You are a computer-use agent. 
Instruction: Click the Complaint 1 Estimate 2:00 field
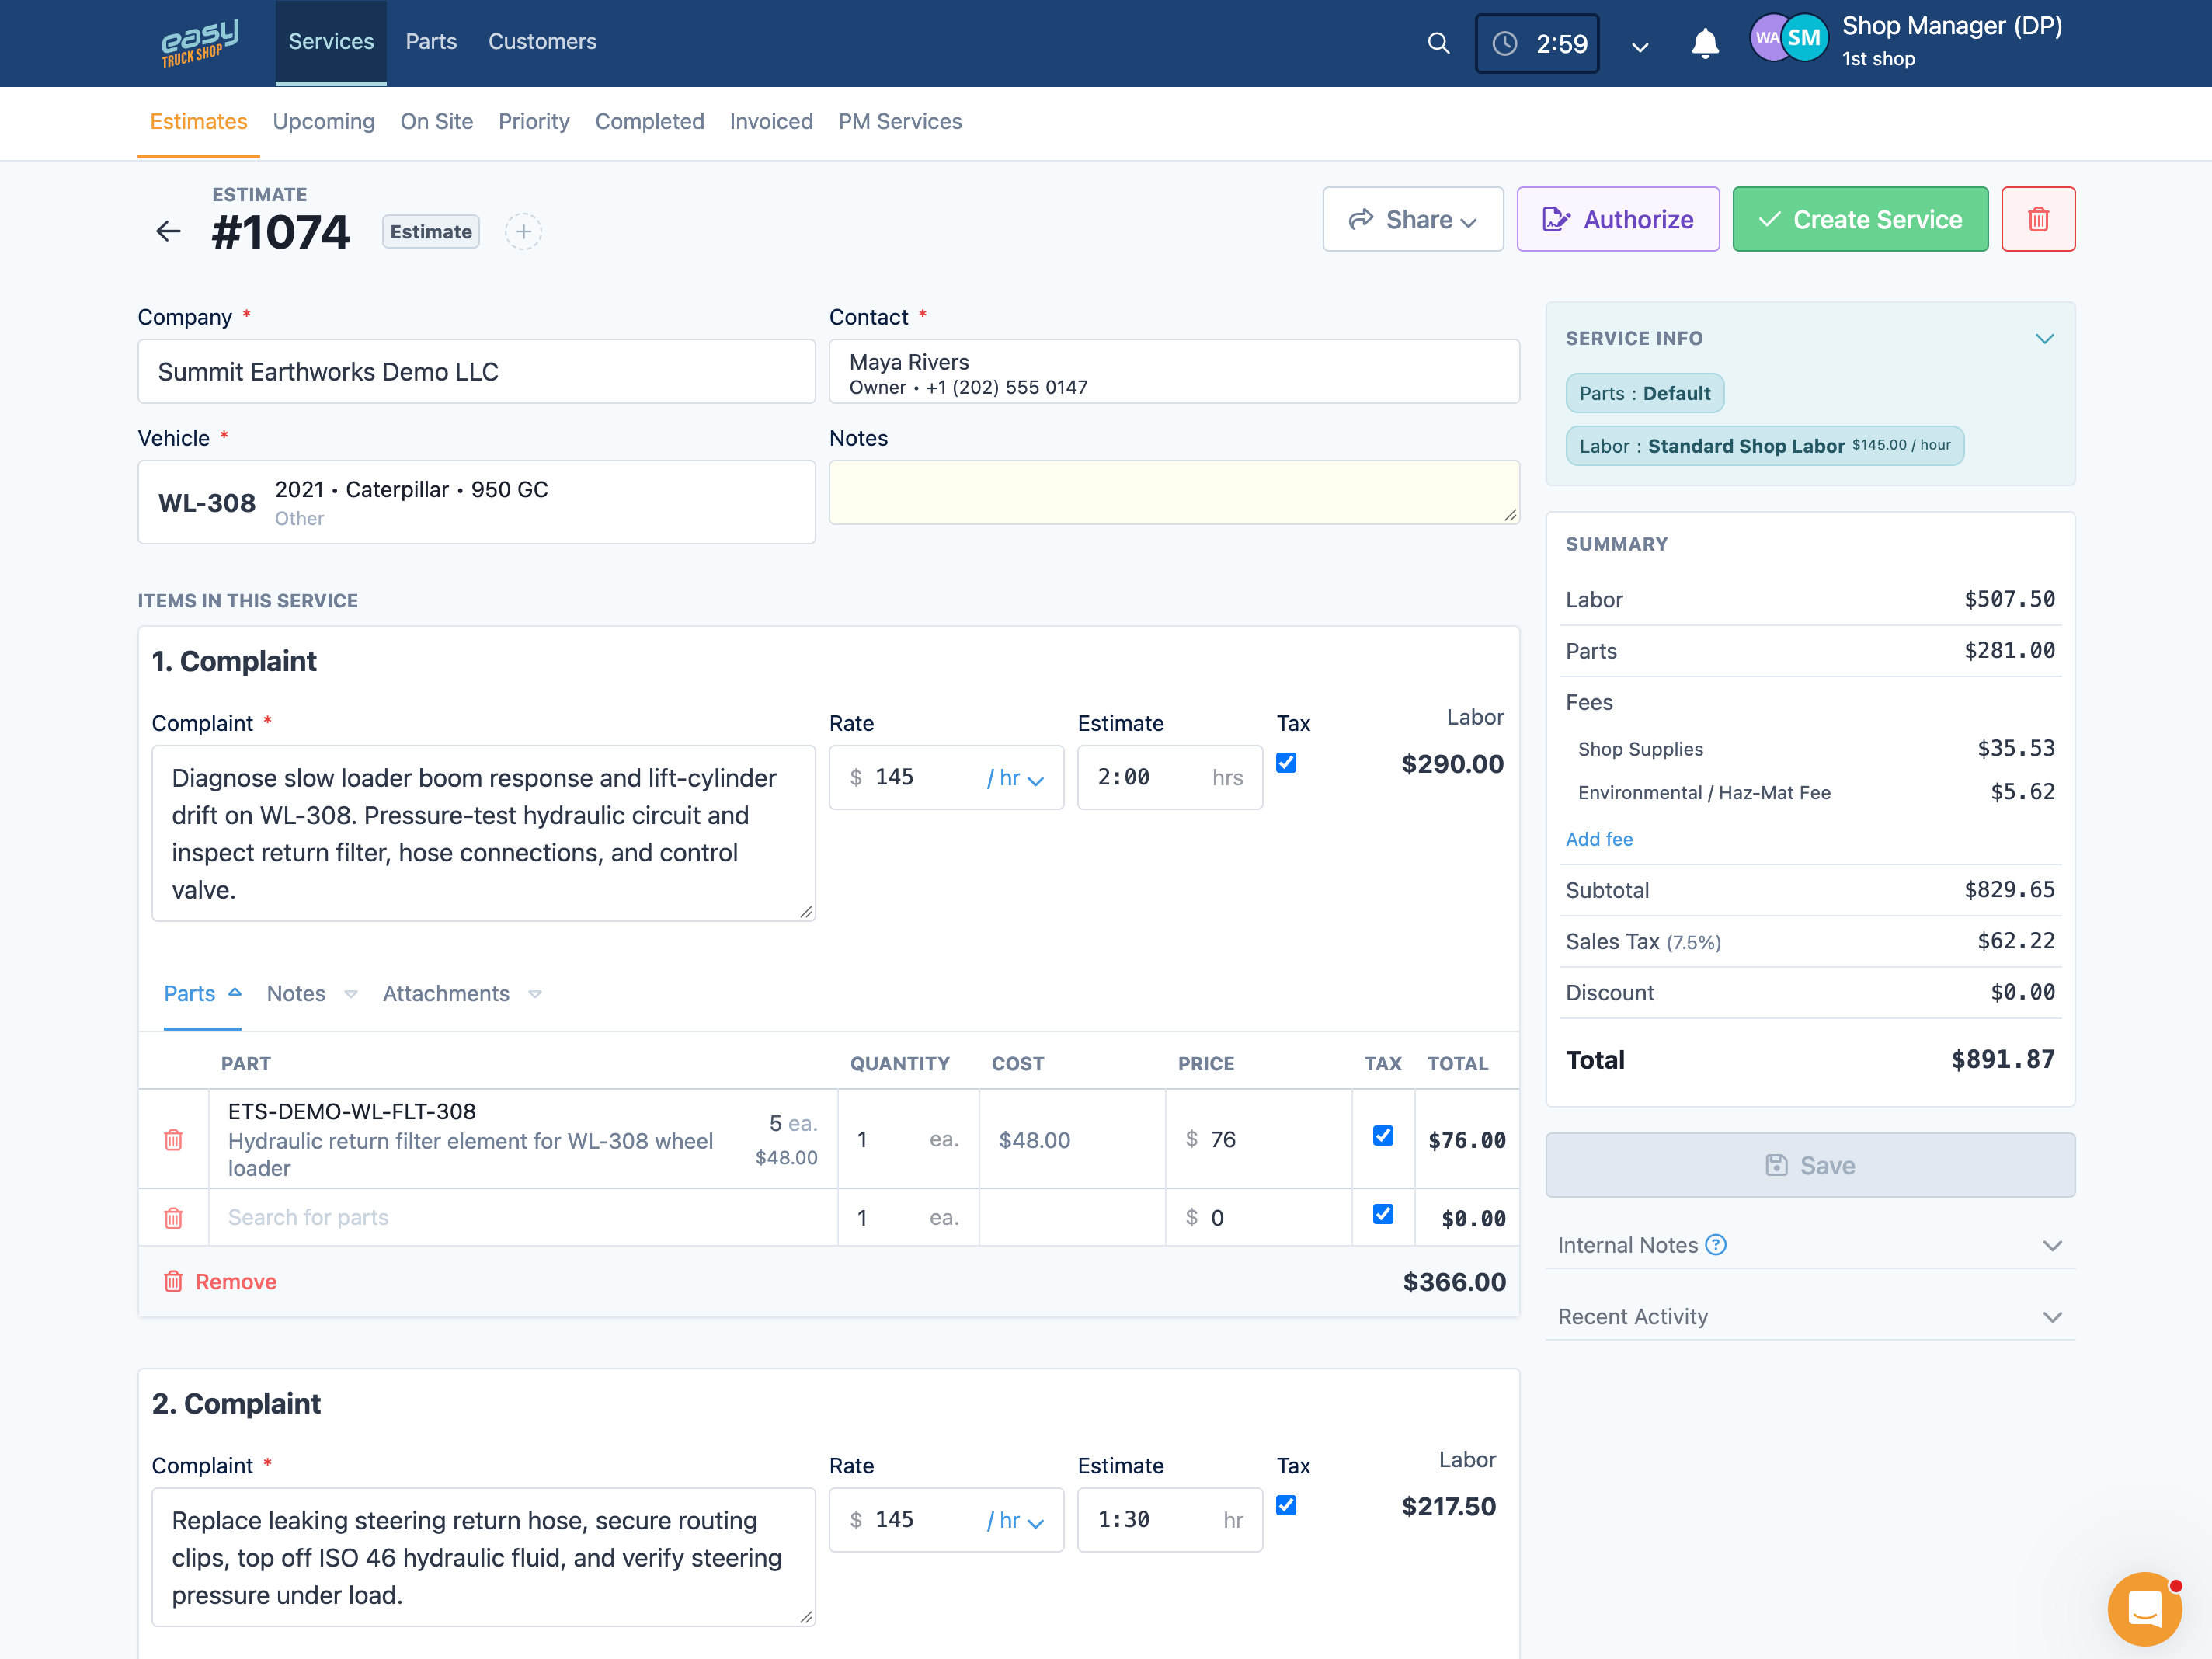pos(1169,778)
